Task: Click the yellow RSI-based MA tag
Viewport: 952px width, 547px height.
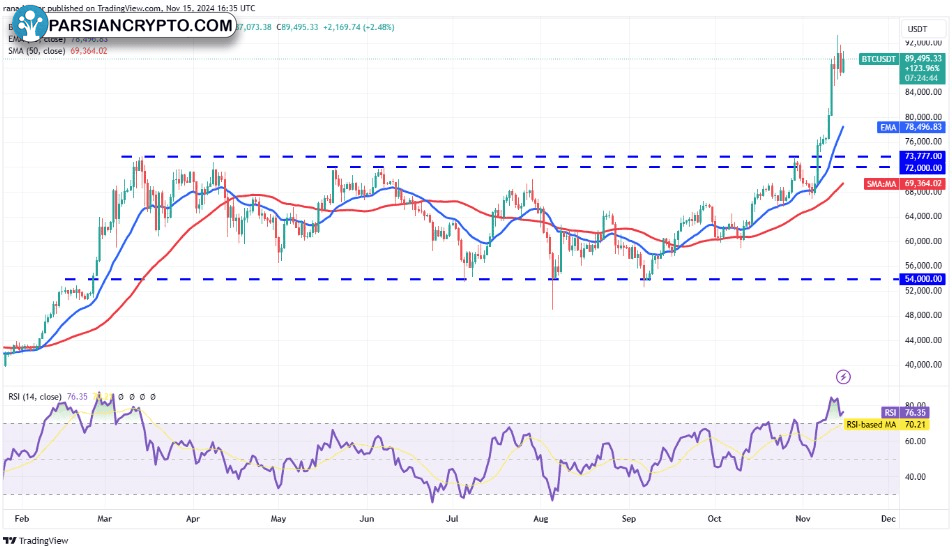Action: tap(871, 424)
